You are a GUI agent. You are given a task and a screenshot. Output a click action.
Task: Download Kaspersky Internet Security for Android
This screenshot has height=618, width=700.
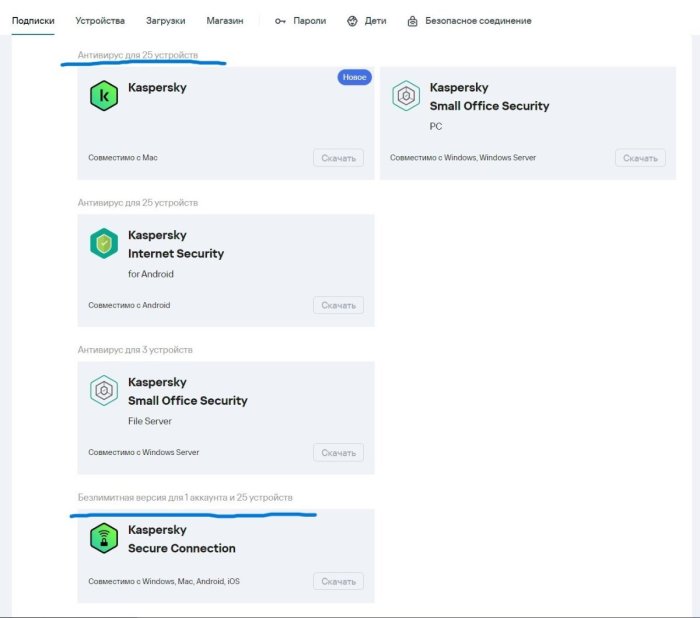pos(338,305)
